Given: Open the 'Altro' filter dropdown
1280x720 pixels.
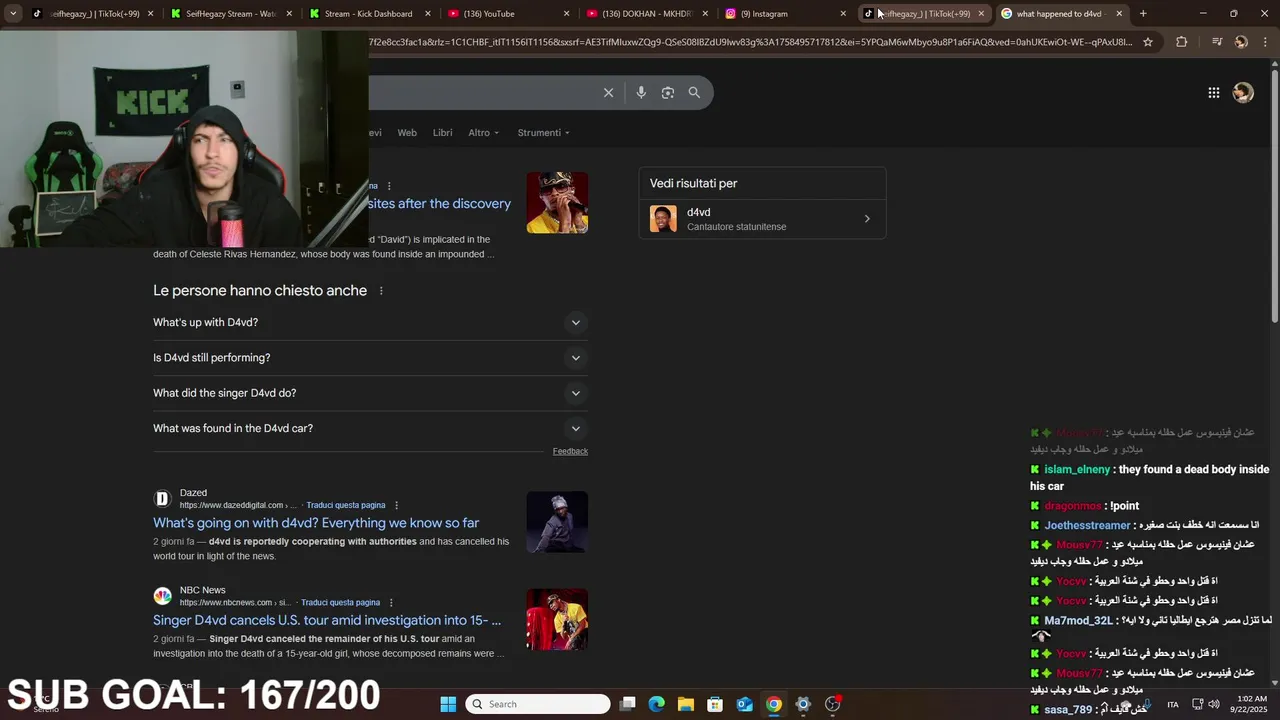Looking at the screenshot, I should pyautogui.click(x=483, y=133).
